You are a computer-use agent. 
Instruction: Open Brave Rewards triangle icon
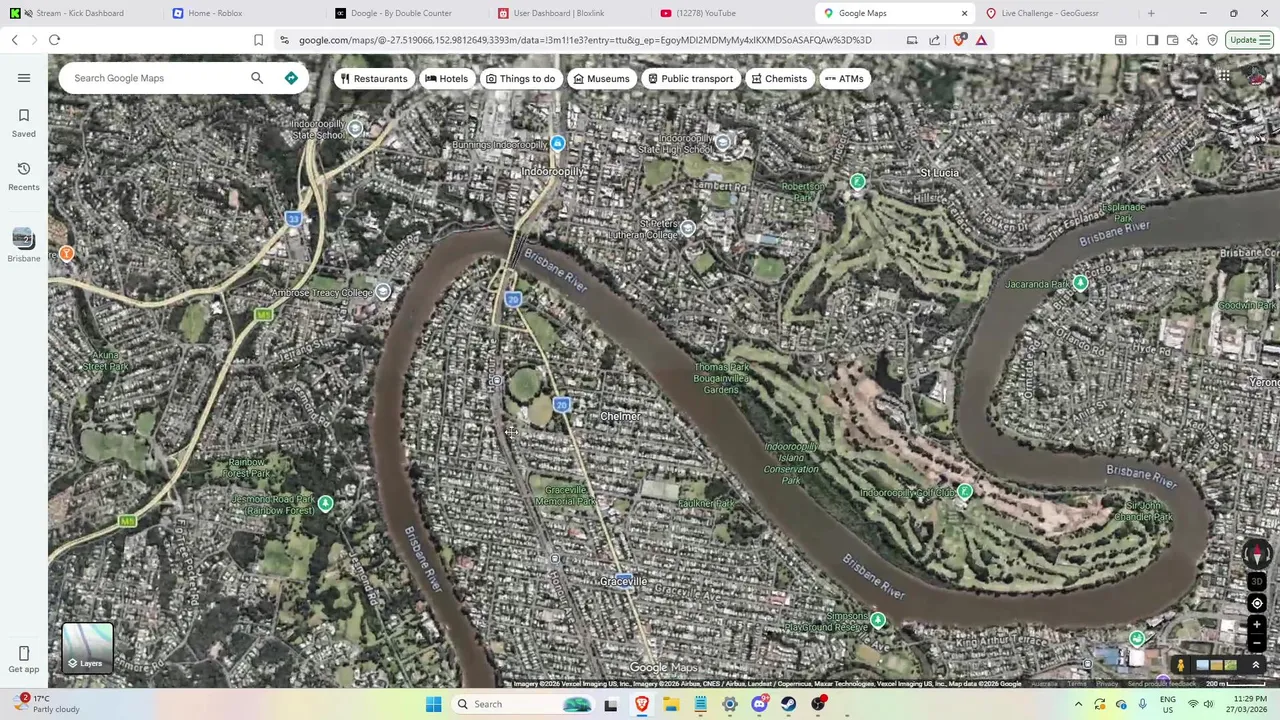tap(981, 40)
